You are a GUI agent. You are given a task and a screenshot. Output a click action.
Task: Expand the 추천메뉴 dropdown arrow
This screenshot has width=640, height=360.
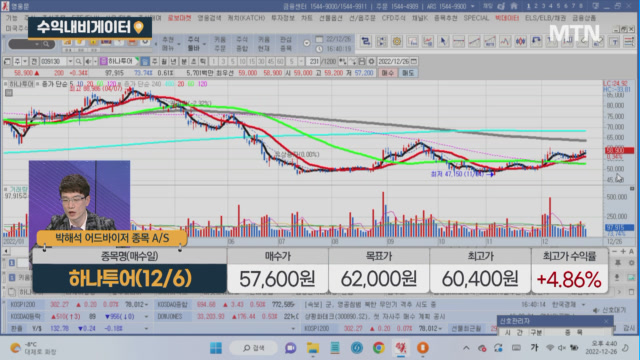click(179, 44)
